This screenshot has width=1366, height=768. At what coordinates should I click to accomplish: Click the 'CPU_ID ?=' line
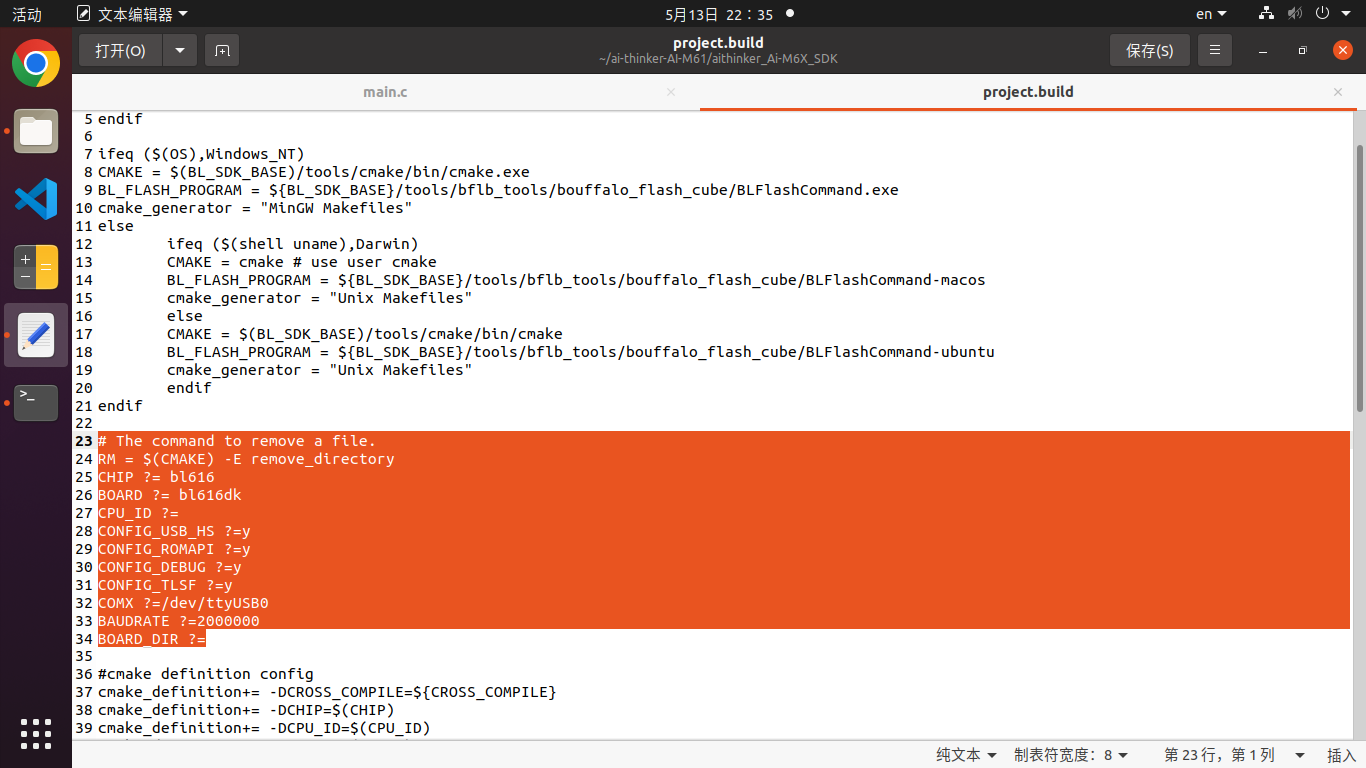tap(138, 513)
